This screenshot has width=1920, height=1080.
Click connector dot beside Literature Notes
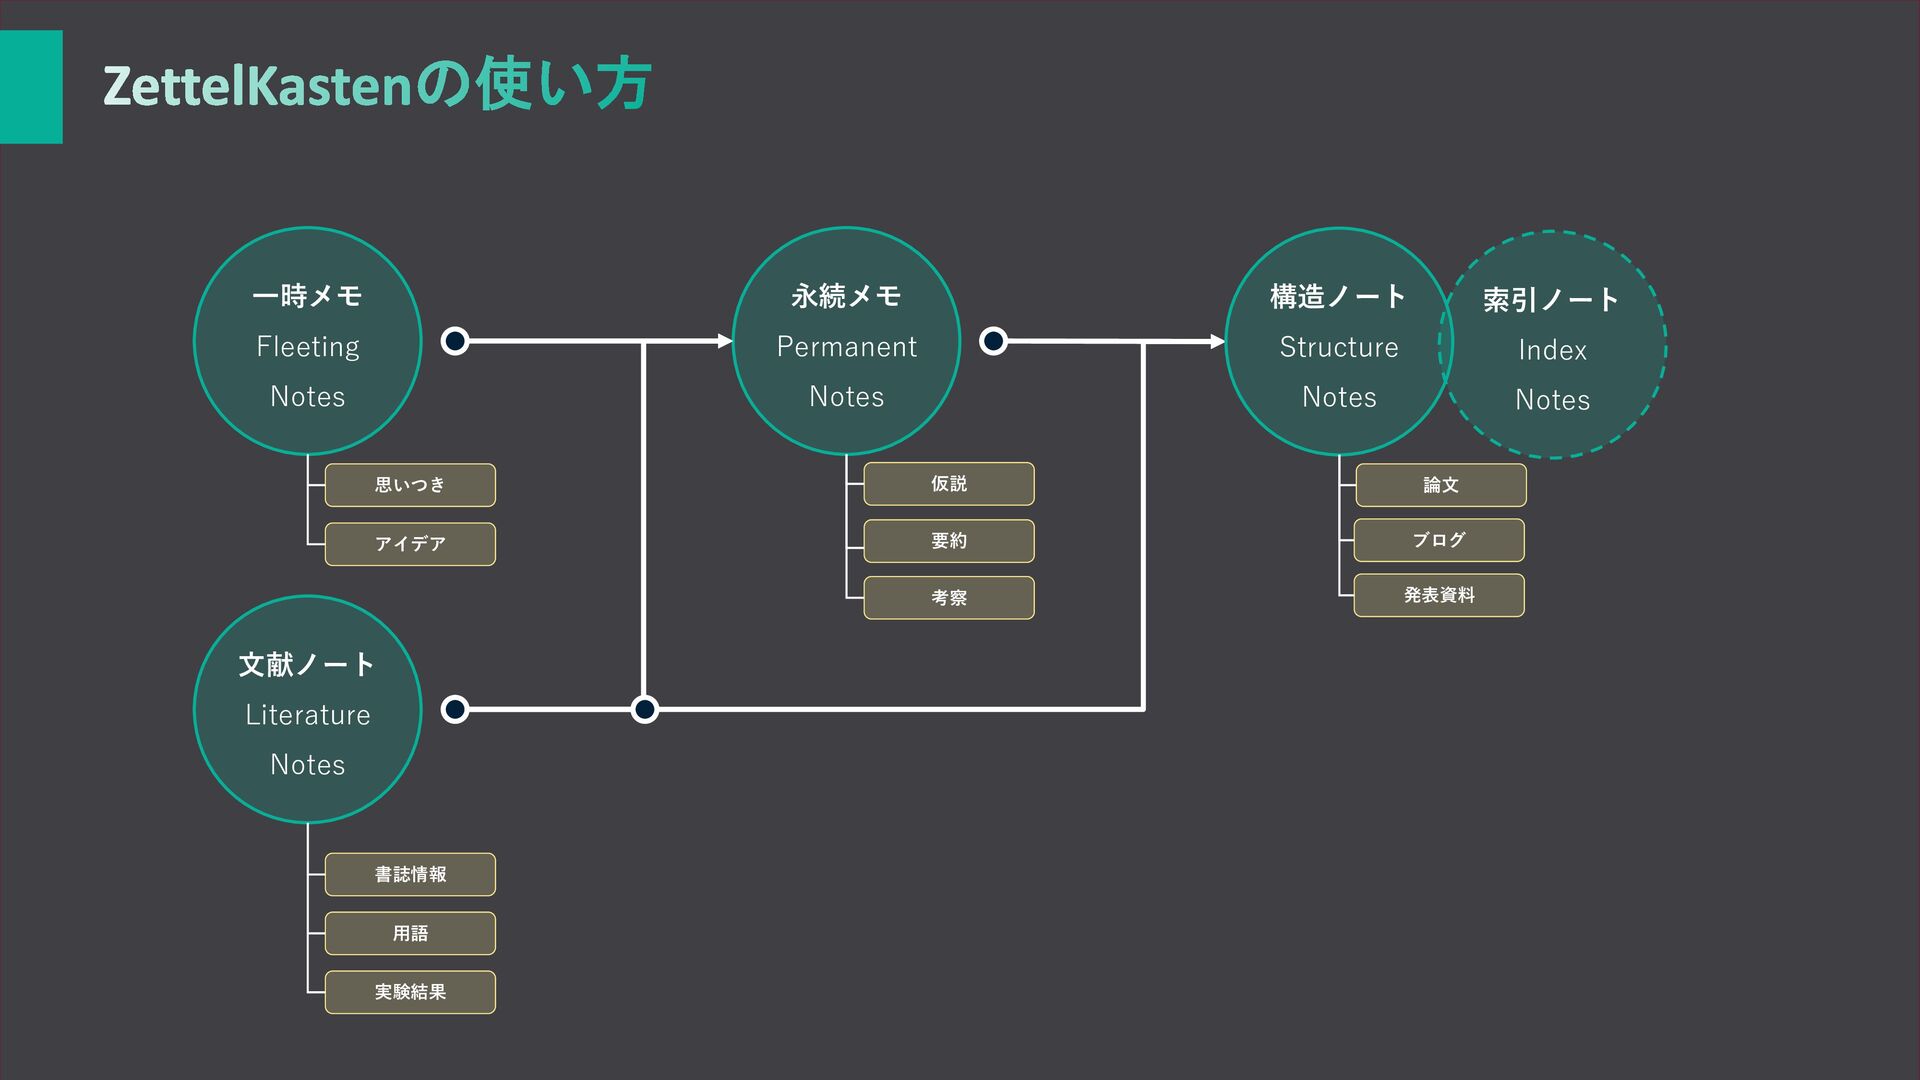pyautogui.click(x=455, y=709)
